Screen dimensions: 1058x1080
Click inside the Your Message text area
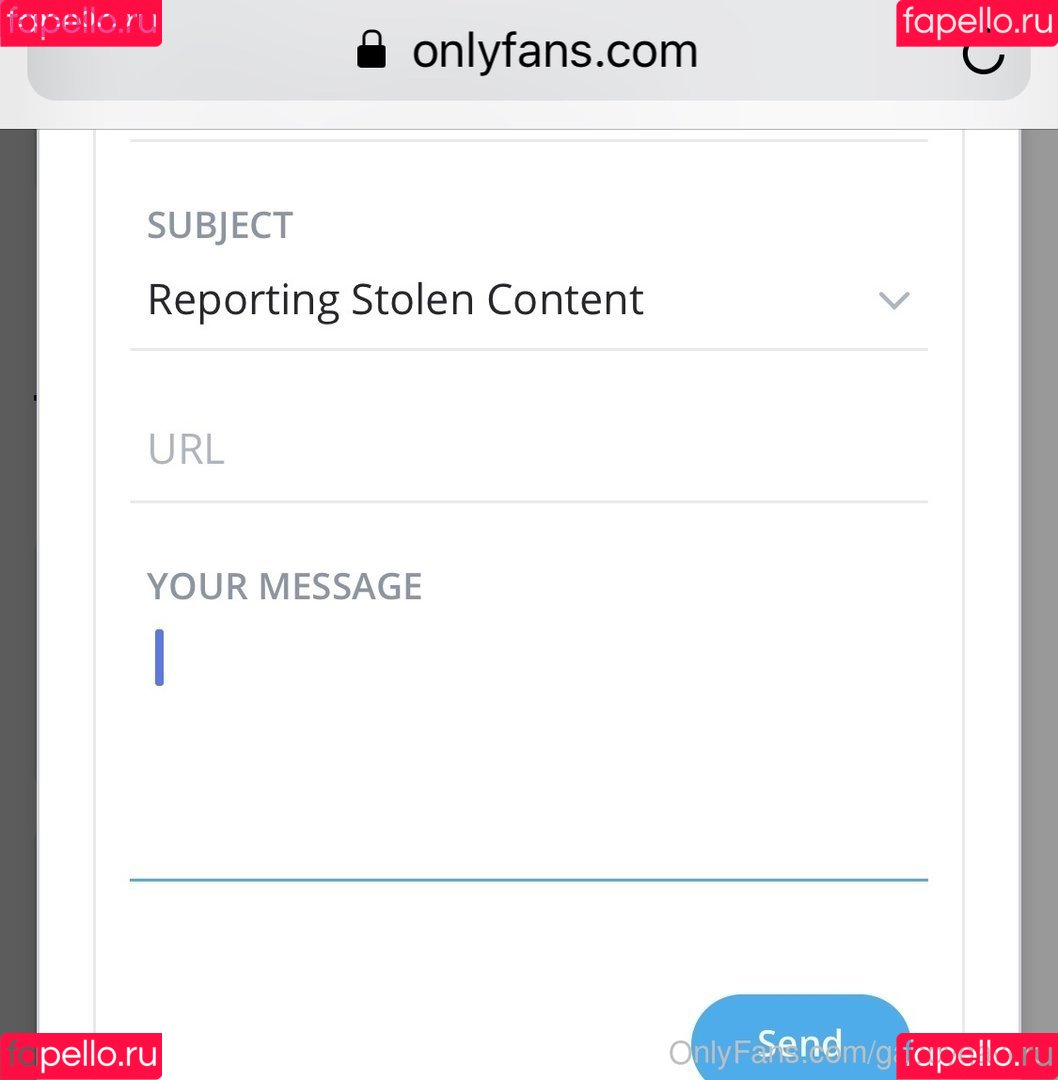528,744
